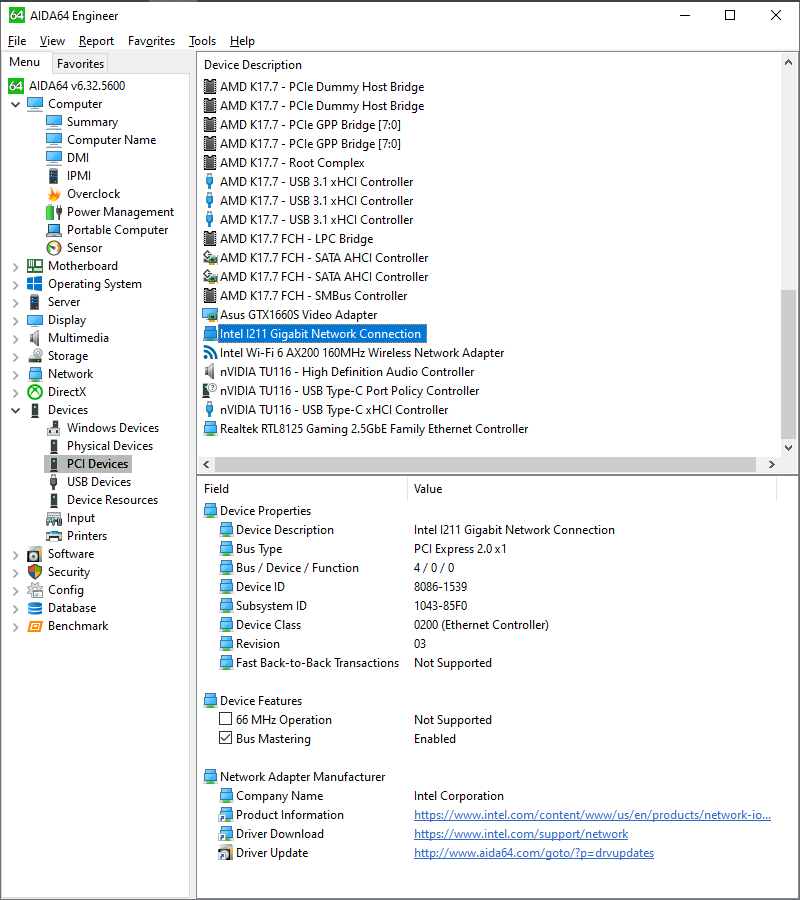This screenshot has height=900, width=800.
Task: Collapse the Devices tree node
Action: click(x=15, y=410)
